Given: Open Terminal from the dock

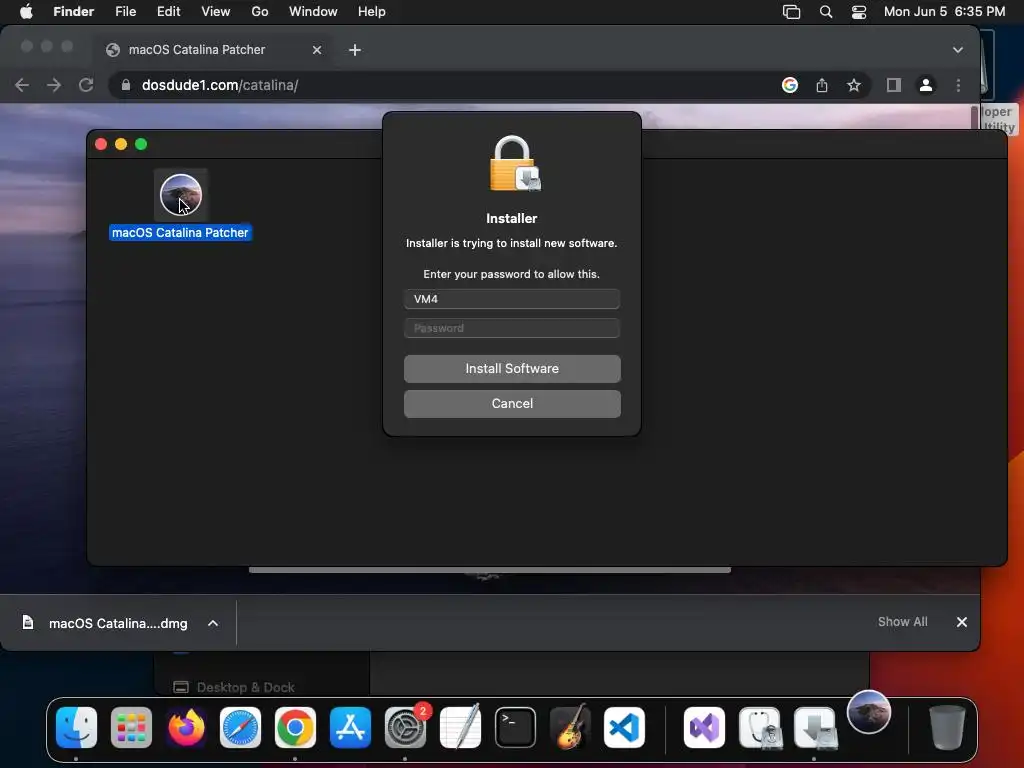Looking at the screenshot, I should click(515, 727).
